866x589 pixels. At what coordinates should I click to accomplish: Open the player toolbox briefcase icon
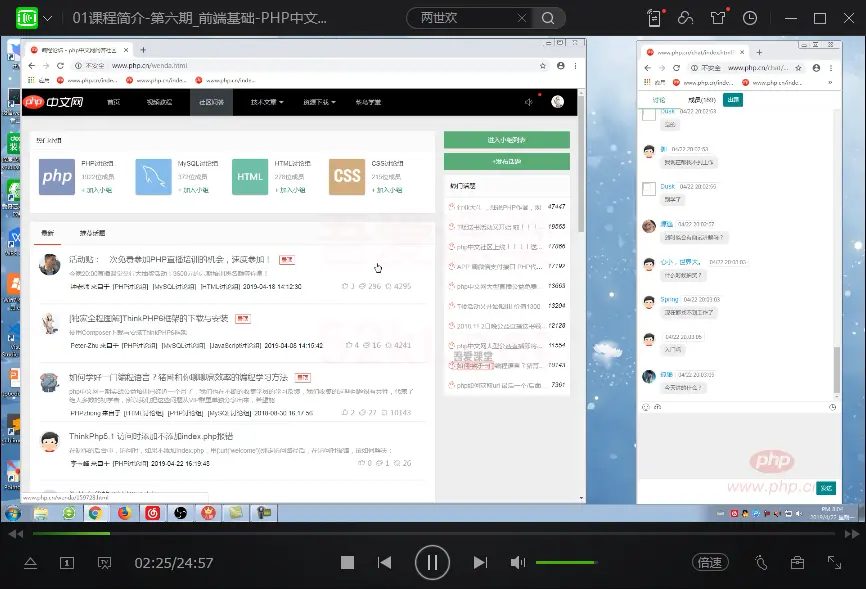click(x=797, y=562)
